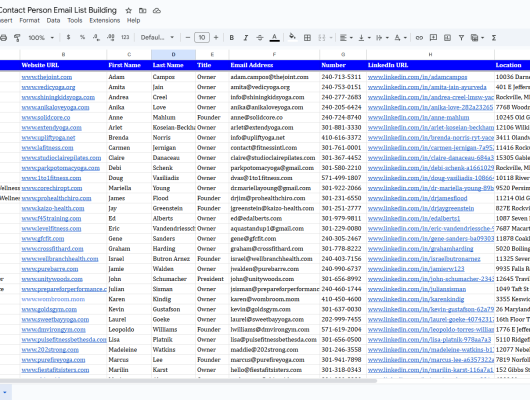This screenshot has width=530, height=400.
Task: Open text rotation dropdown
Action: [401, 38]
